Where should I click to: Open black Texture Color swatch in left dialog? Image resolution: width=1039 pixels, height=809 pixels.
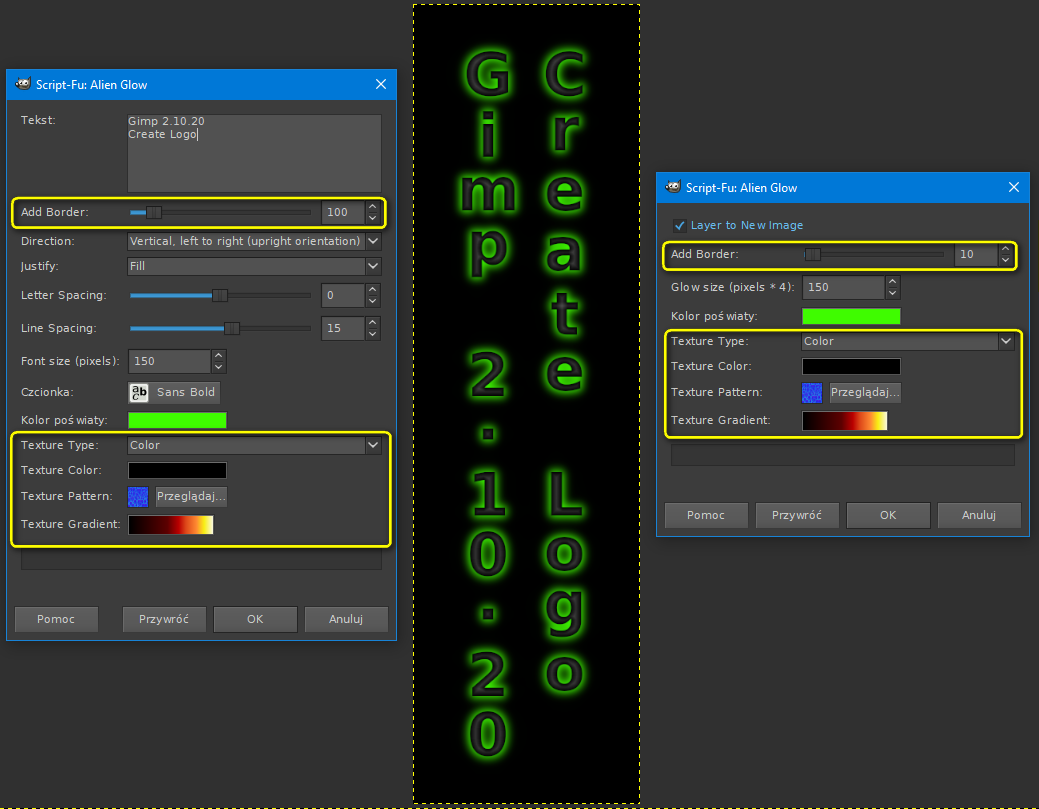pos(177,470)
